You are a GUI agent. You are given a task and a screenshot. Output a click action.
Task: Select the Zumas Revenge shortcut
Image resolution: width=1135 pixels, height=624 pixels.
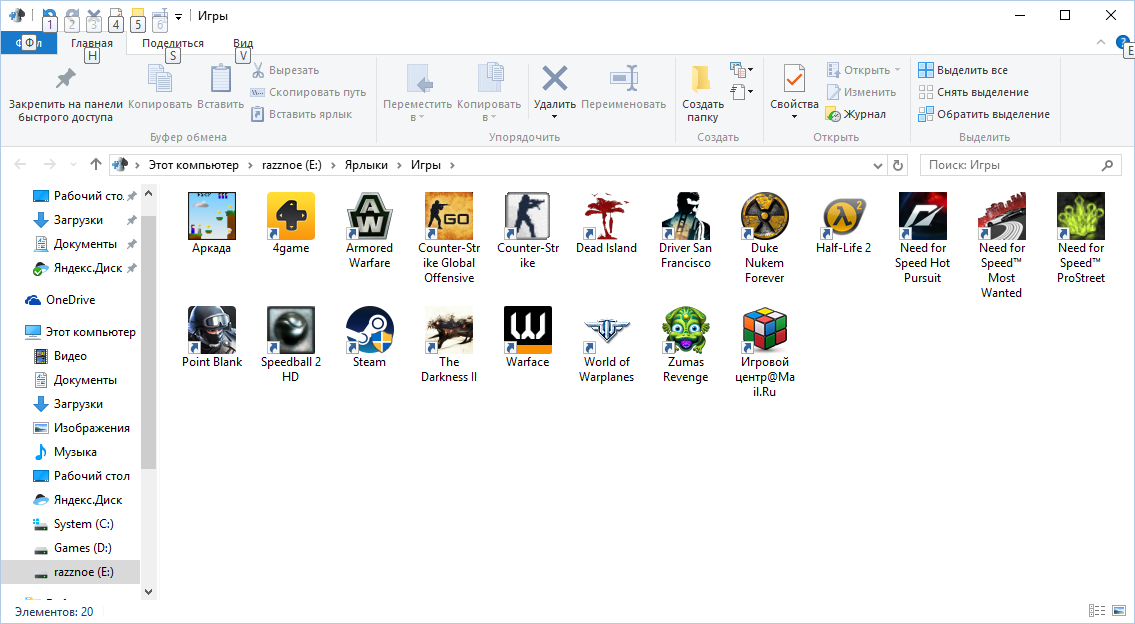click(x=686, y=331)
